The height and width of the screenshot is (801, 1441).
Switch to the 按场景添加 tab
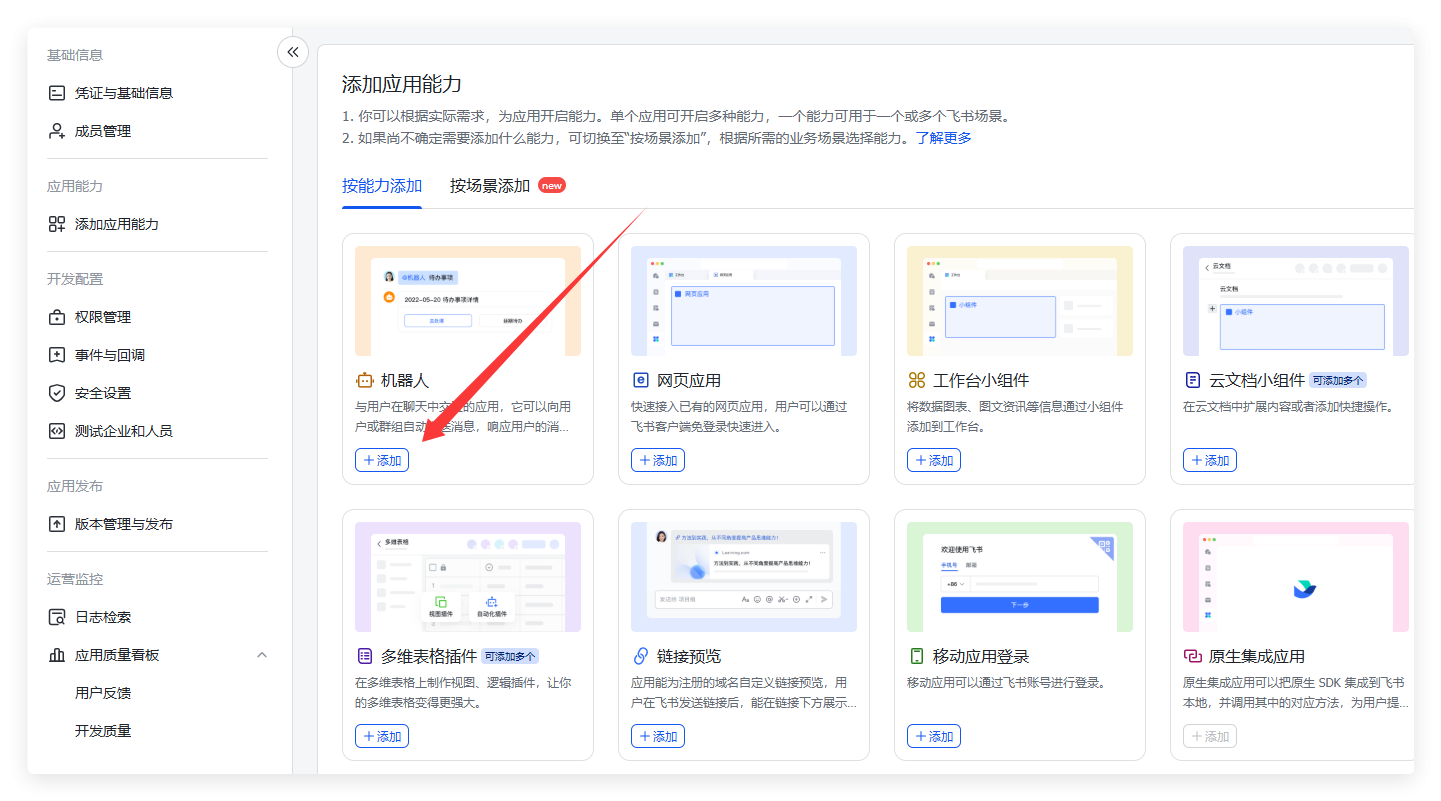[x=490, y=186]
